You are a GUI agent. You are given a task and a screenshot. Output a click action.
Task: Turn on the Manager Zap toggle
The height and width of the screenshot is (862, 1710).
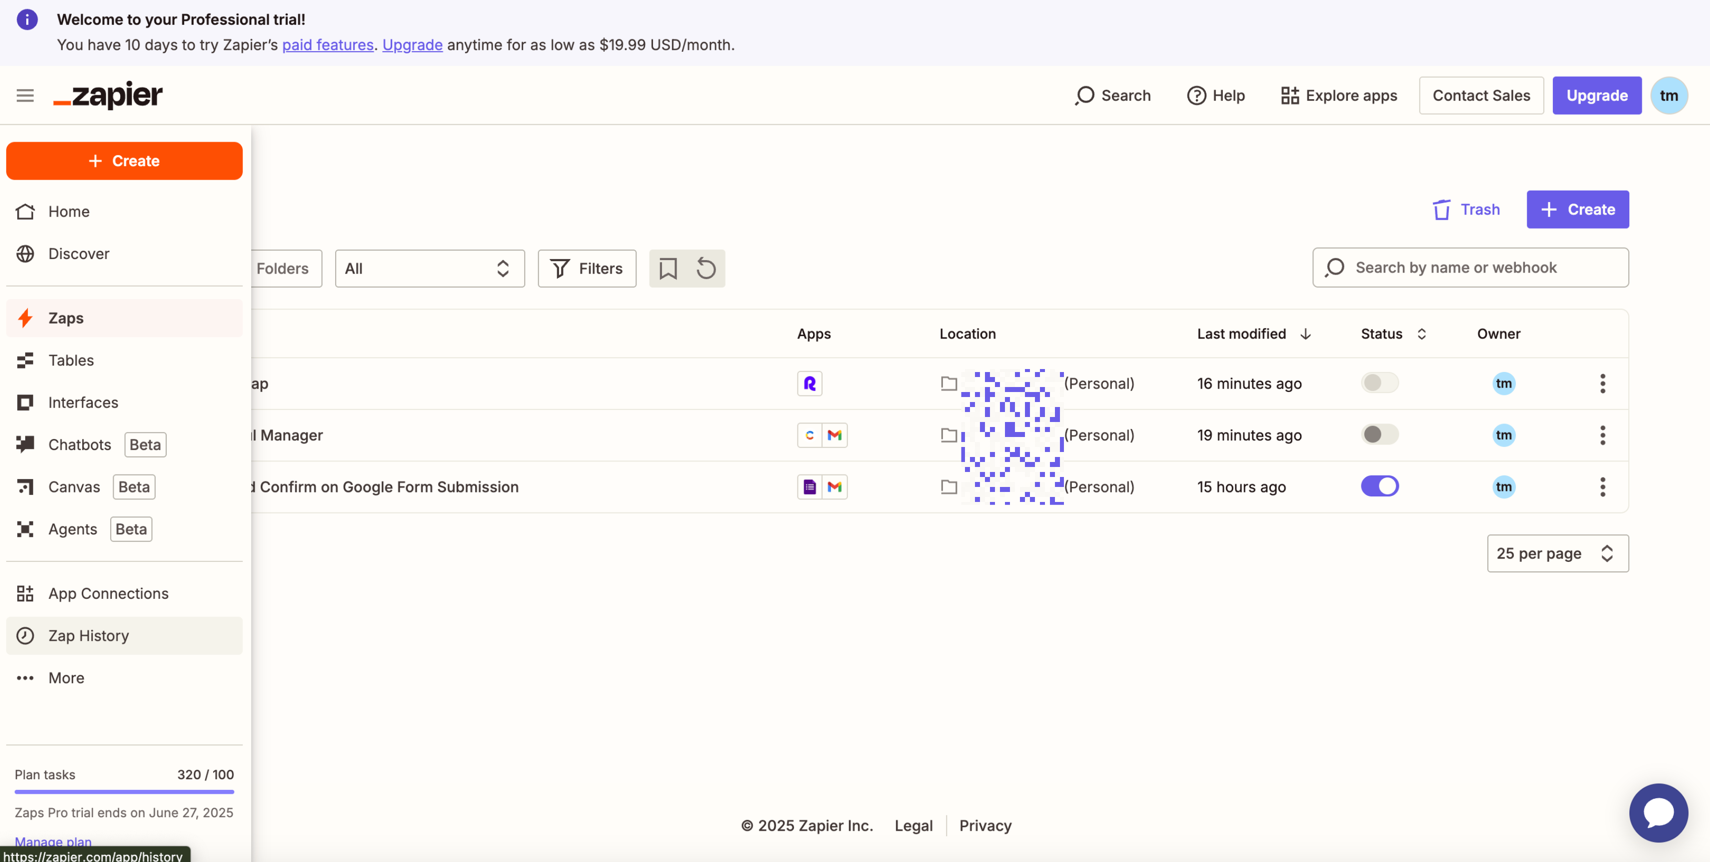1379,435
